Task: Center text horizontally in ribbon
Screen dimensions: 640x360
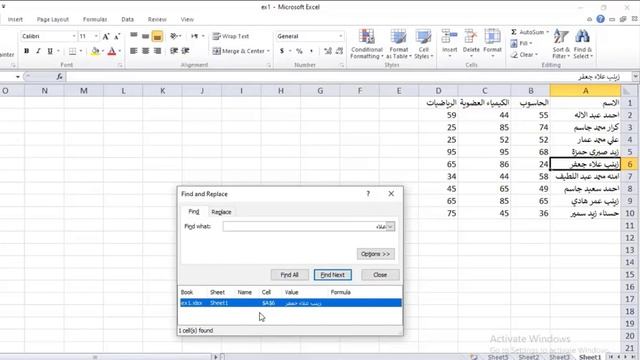Action: (145, 51)
